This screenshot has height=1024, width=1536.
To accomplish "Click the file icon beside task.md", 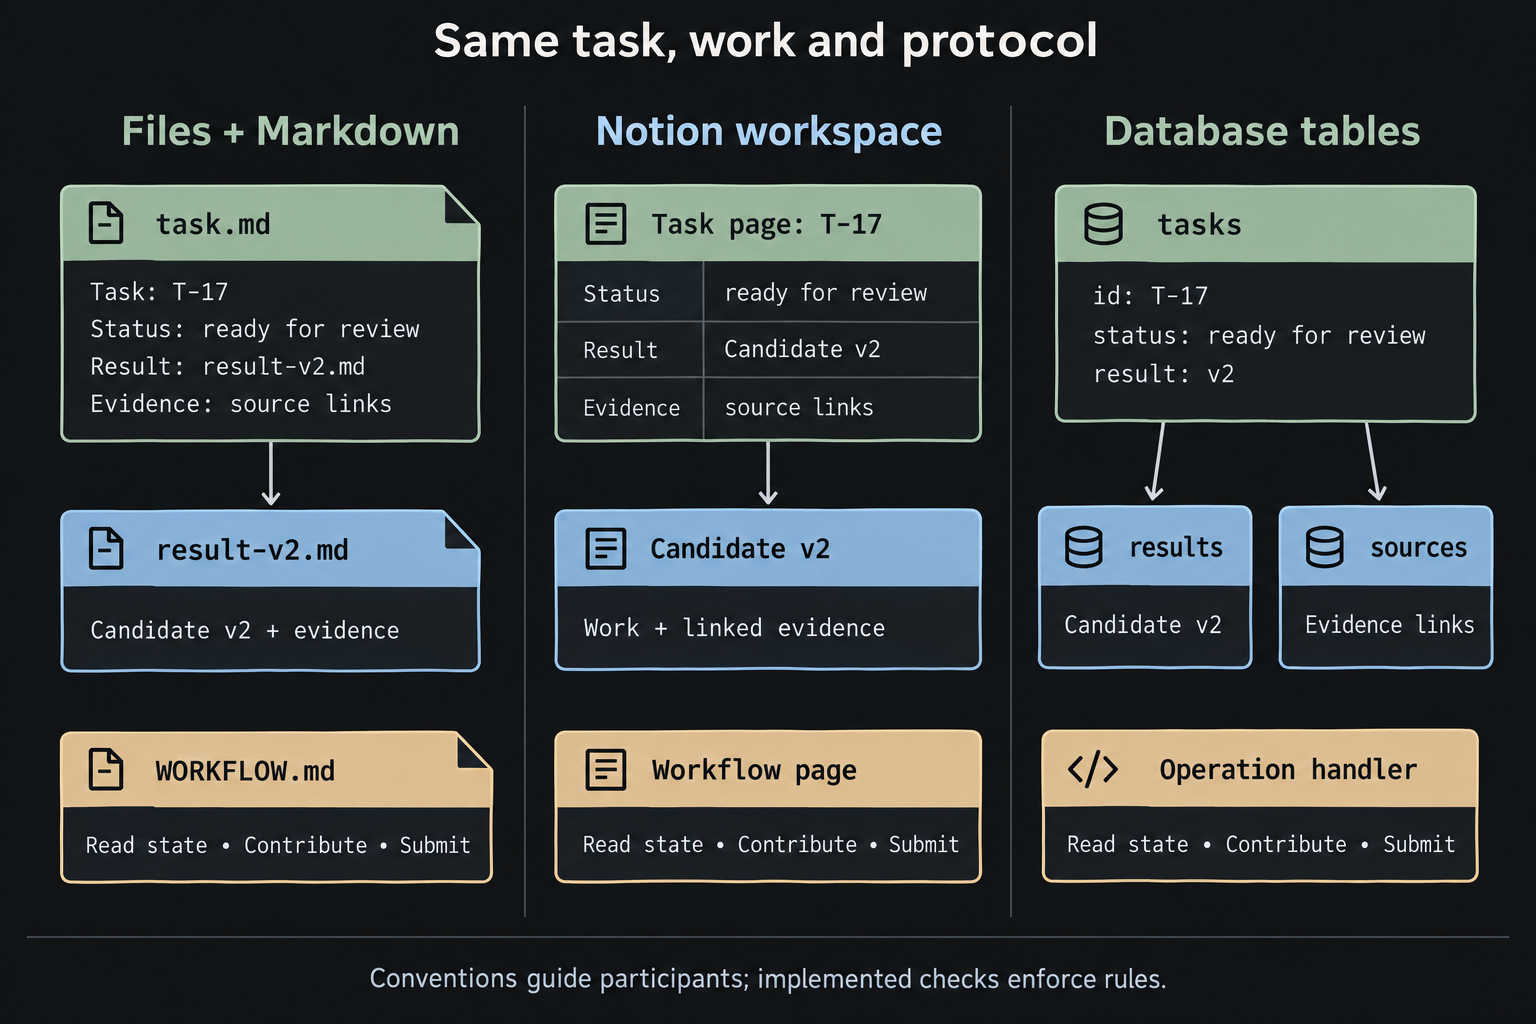I will coord(106,223).
